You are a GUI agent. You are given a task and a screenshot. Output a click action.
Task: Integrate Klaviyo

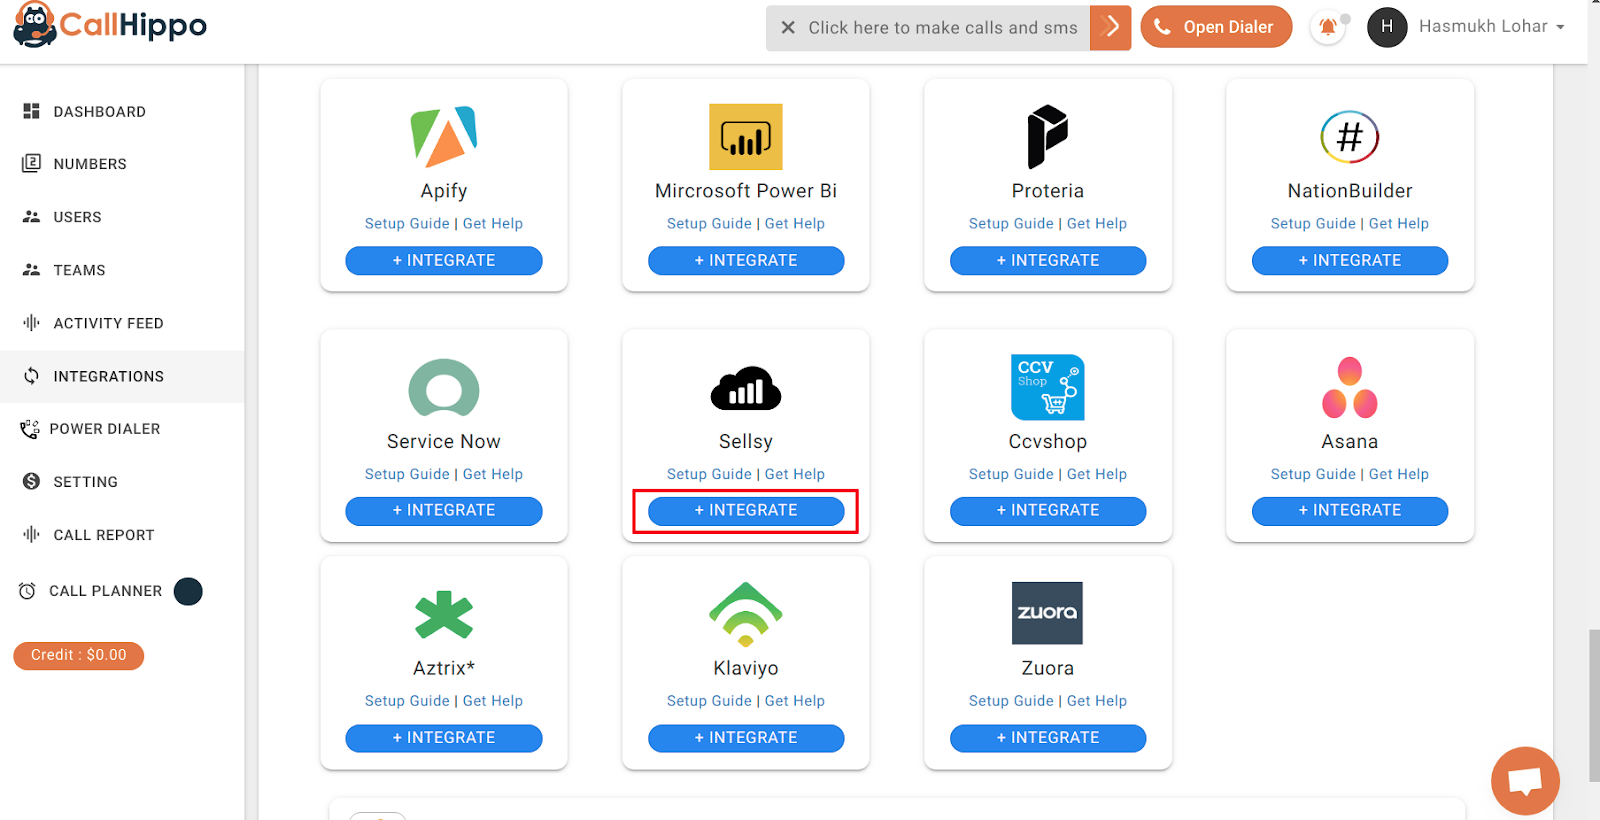point(746,738)
